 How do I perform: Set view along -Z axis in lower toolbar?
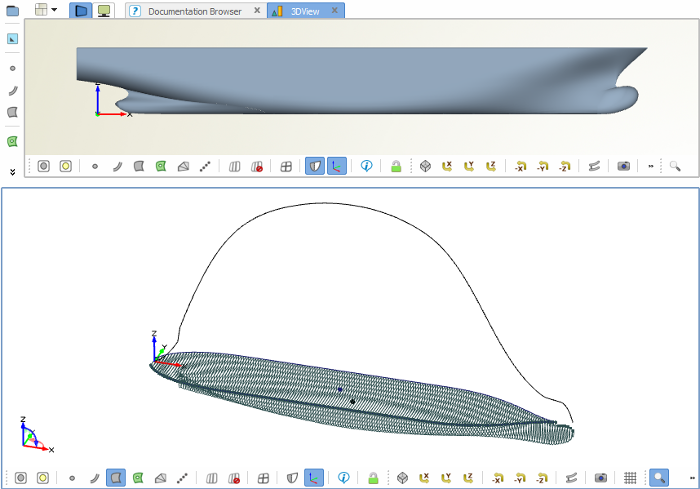pyautogui.click(x=542, y=478)
